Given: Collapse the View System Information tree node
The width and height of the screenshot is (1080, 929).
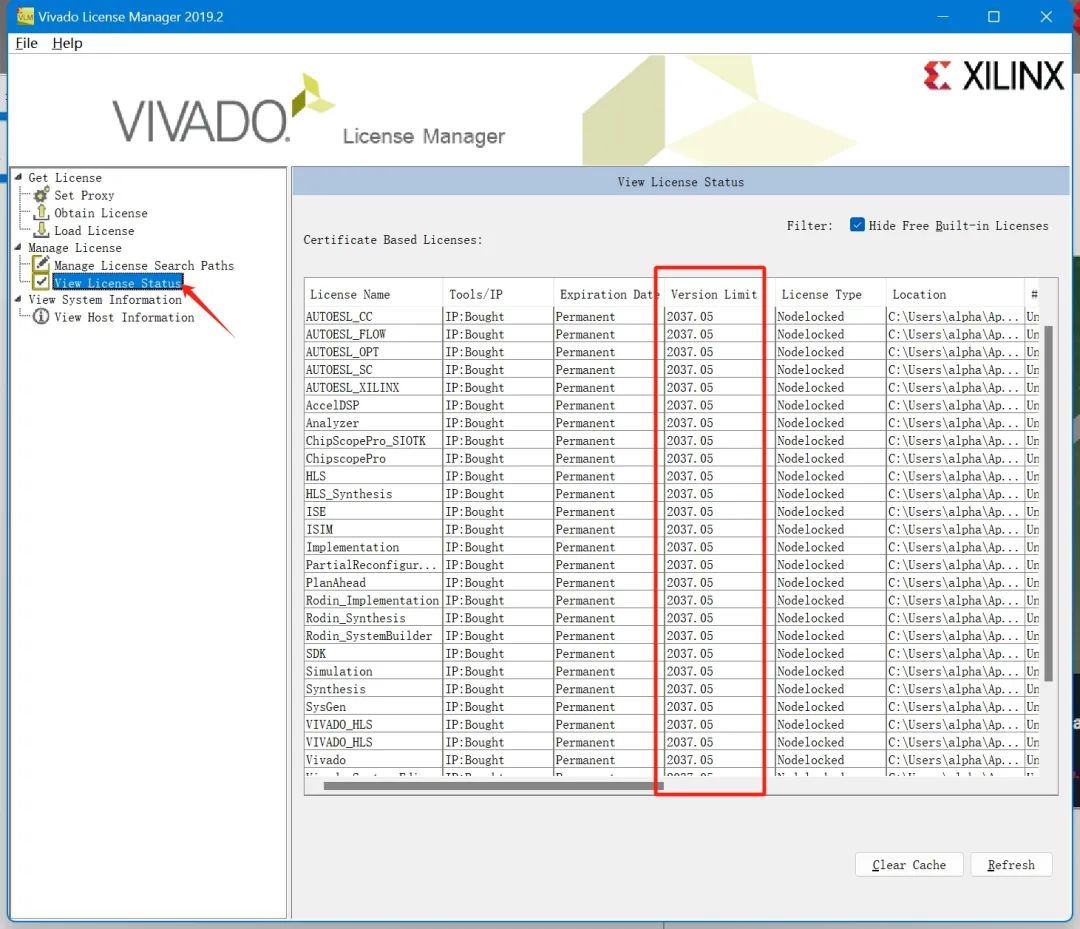Looking at the screenshot, I should (x=19, y=299).
